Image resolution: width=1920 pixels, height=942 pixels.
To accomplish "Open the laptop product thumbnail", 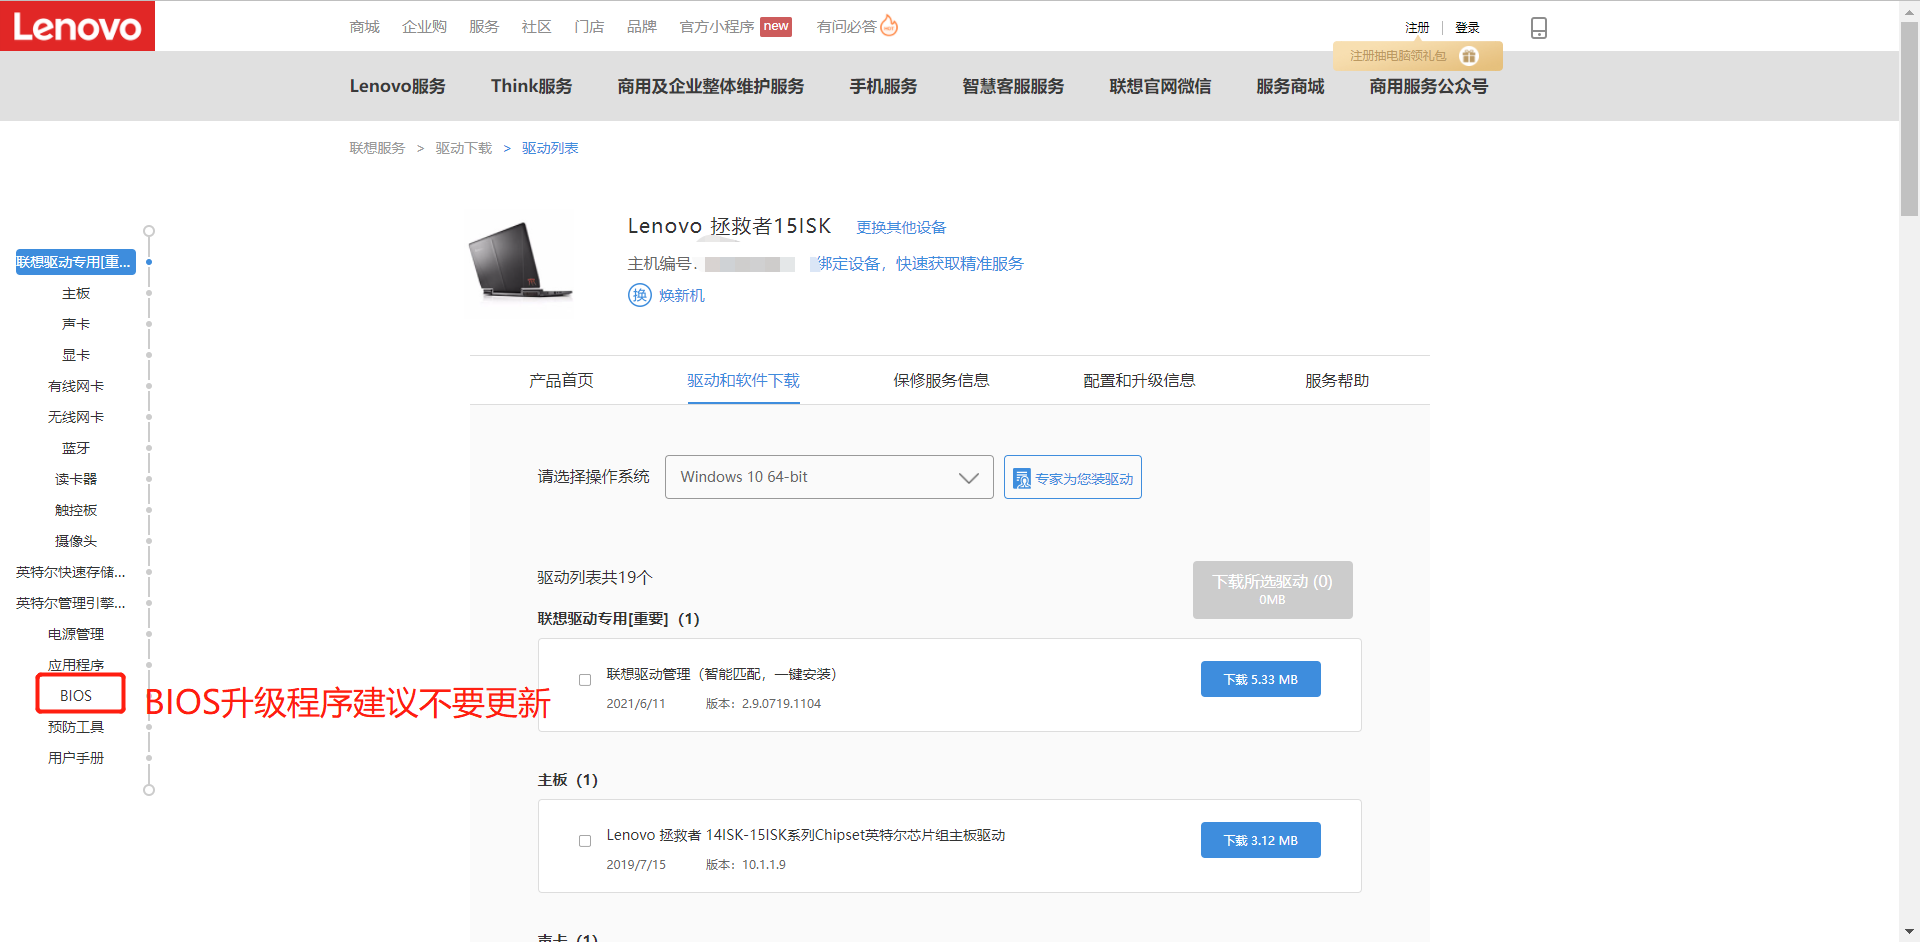I will 520,261.
